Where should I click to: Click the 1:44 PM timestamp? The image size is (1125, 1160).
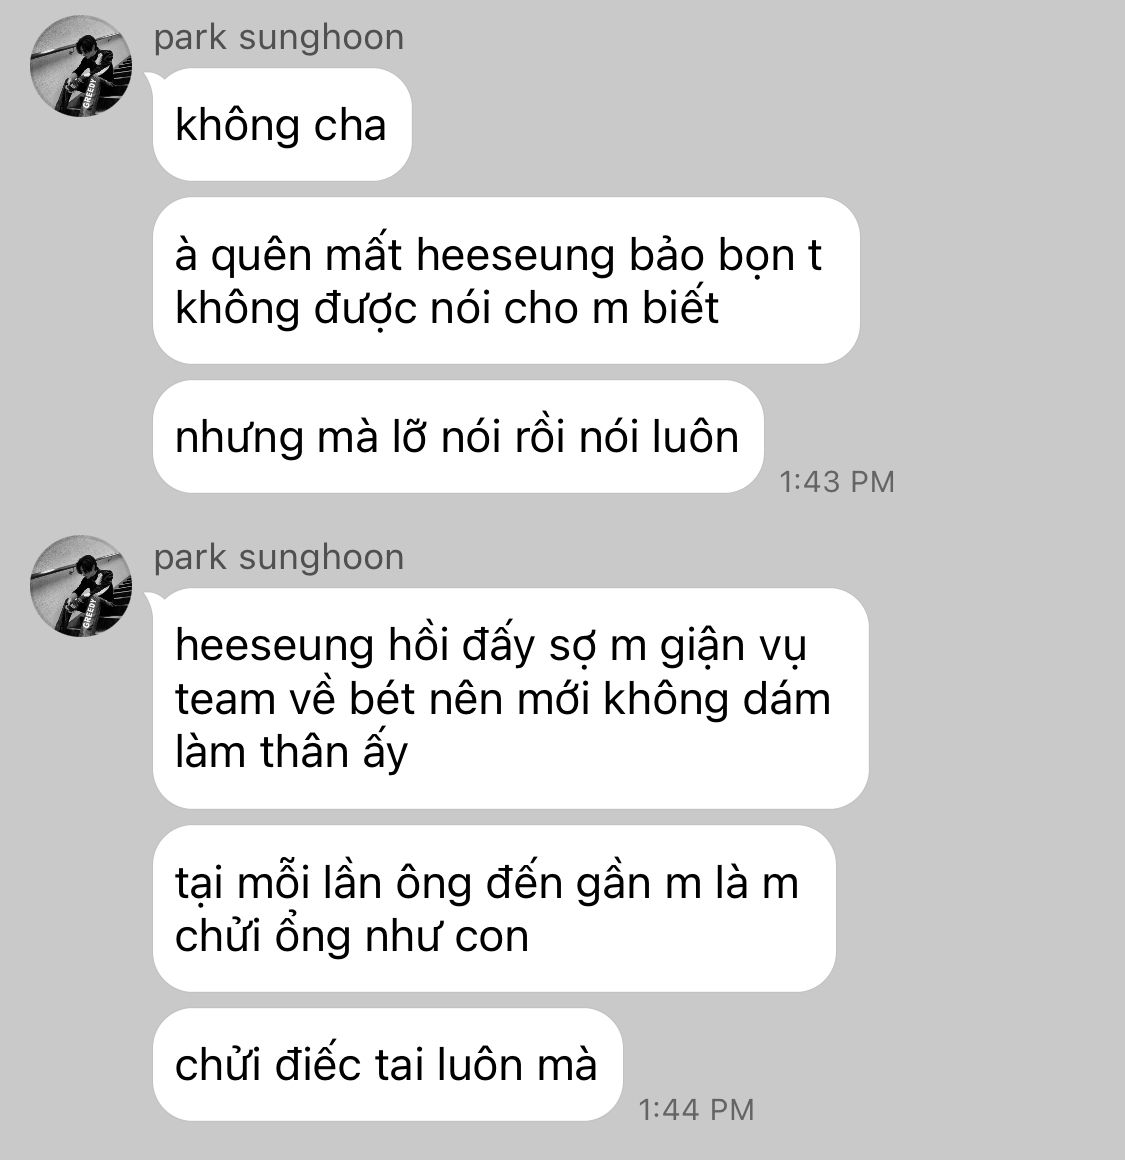[x=696, y=1110]
